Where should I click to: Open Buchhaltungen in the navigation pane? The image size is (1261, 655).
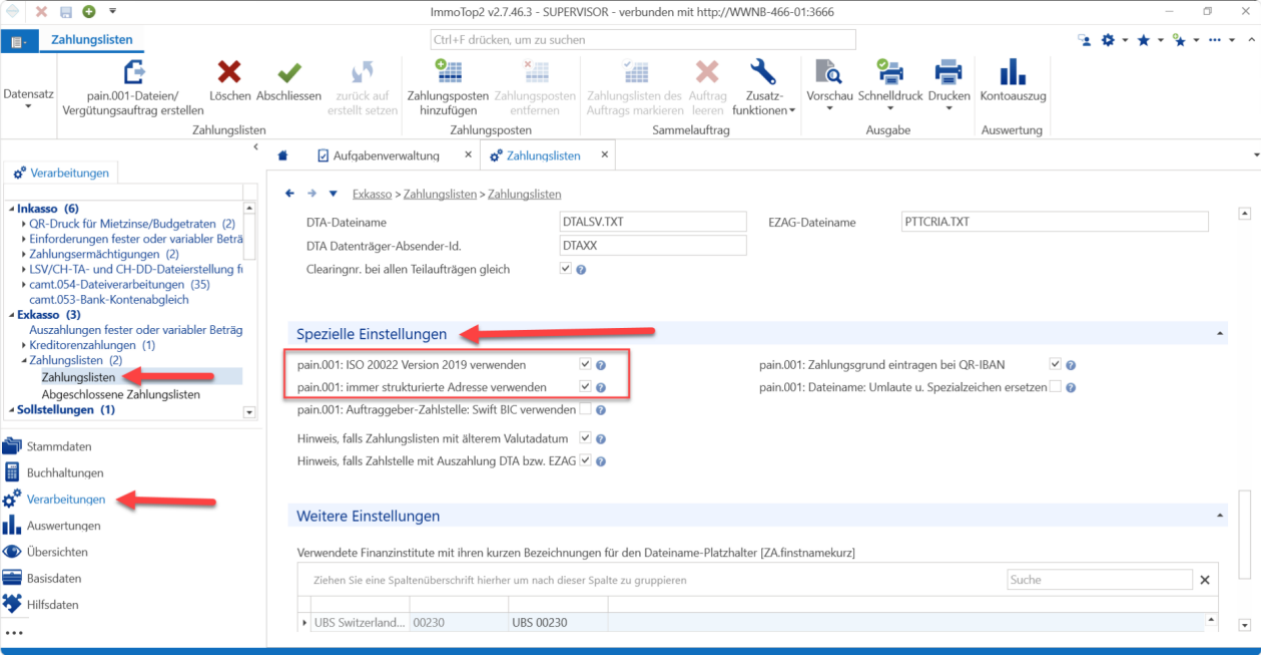coord(65,473)
